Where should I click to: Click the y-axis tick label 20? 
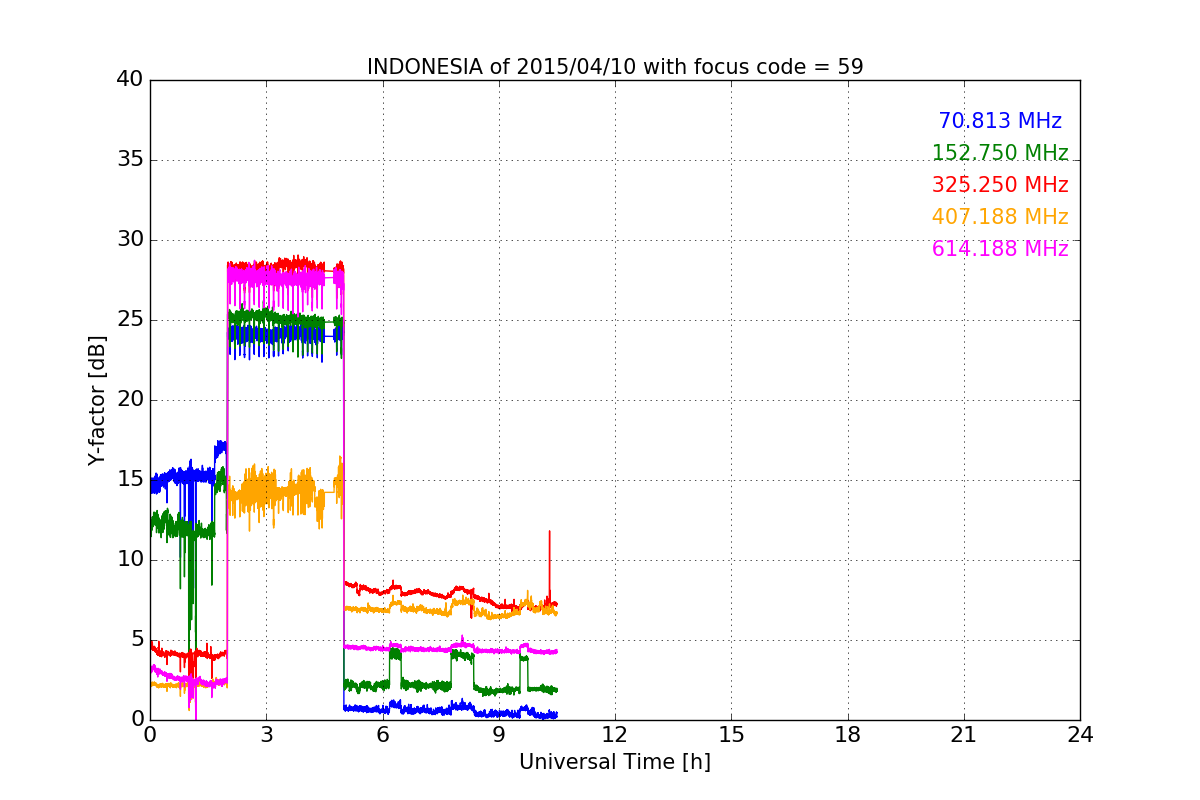pyautogui.click(x=130, y=400)
